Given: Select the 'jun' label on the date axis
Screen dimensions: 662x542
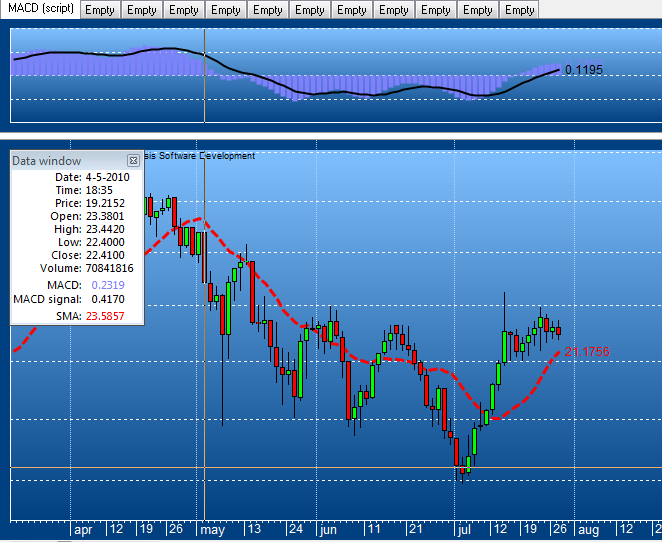Looking at the screenshot, I should pos(328,529).
